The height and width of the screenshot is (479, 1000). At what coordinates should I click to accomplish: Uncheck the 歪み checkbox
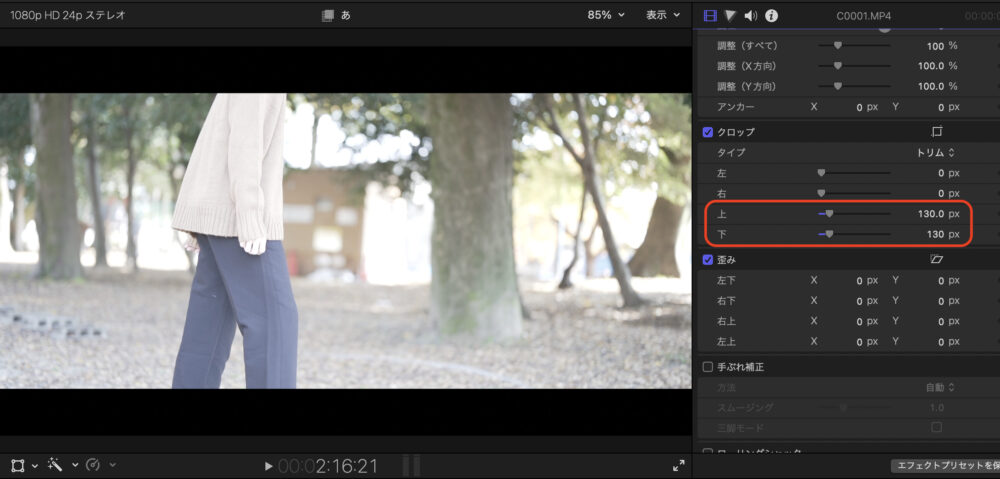click(x=708, y=259)
